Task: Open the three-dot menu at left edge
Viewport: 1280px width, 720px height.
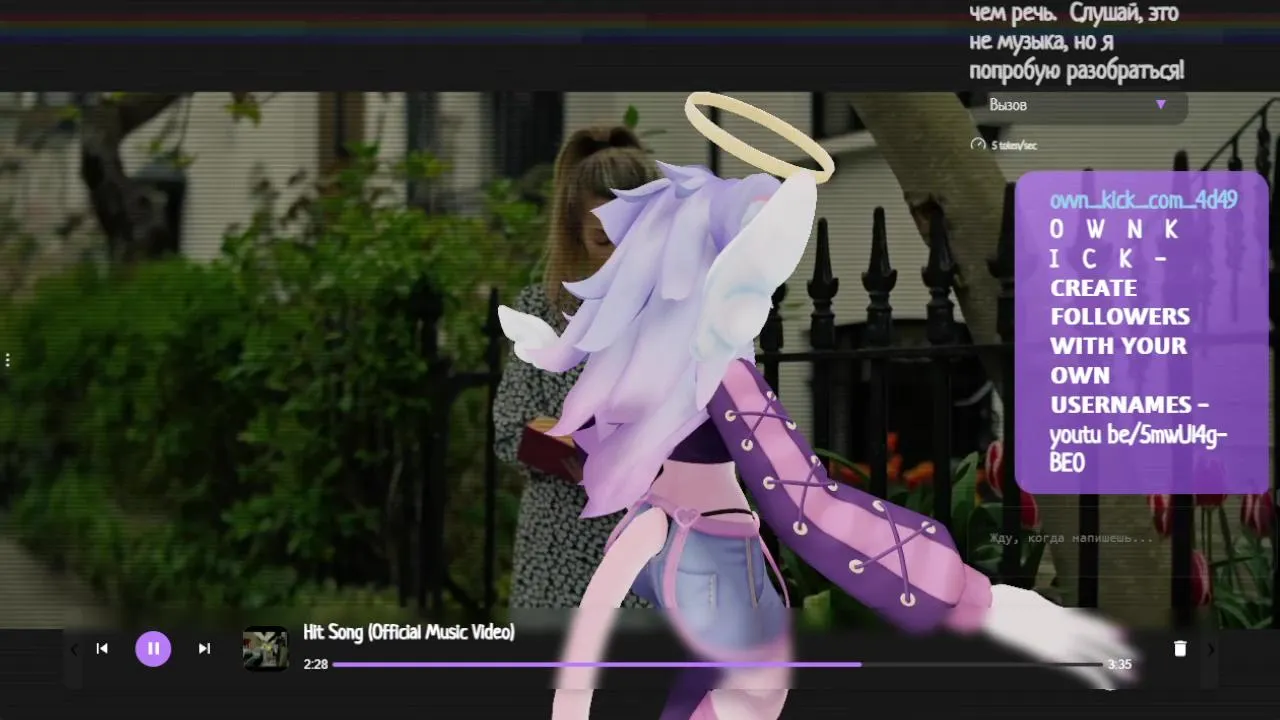Action: pos(7,359)
